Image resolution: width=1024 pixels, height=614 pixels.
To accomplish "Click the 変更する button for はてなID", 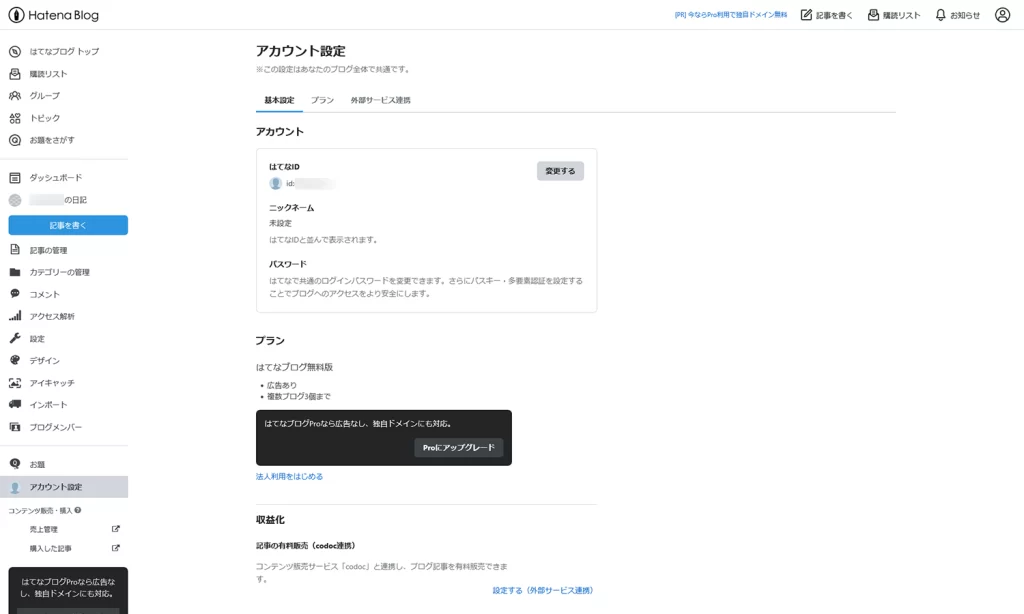I will [560, 171].
